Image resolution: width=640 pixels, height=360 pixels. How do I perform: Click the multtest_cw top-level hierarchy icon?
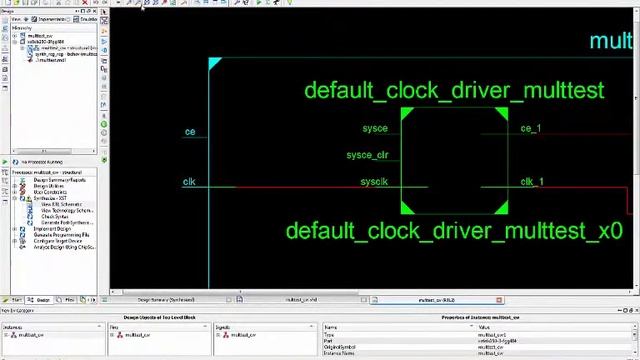click(x=22, y=36)
